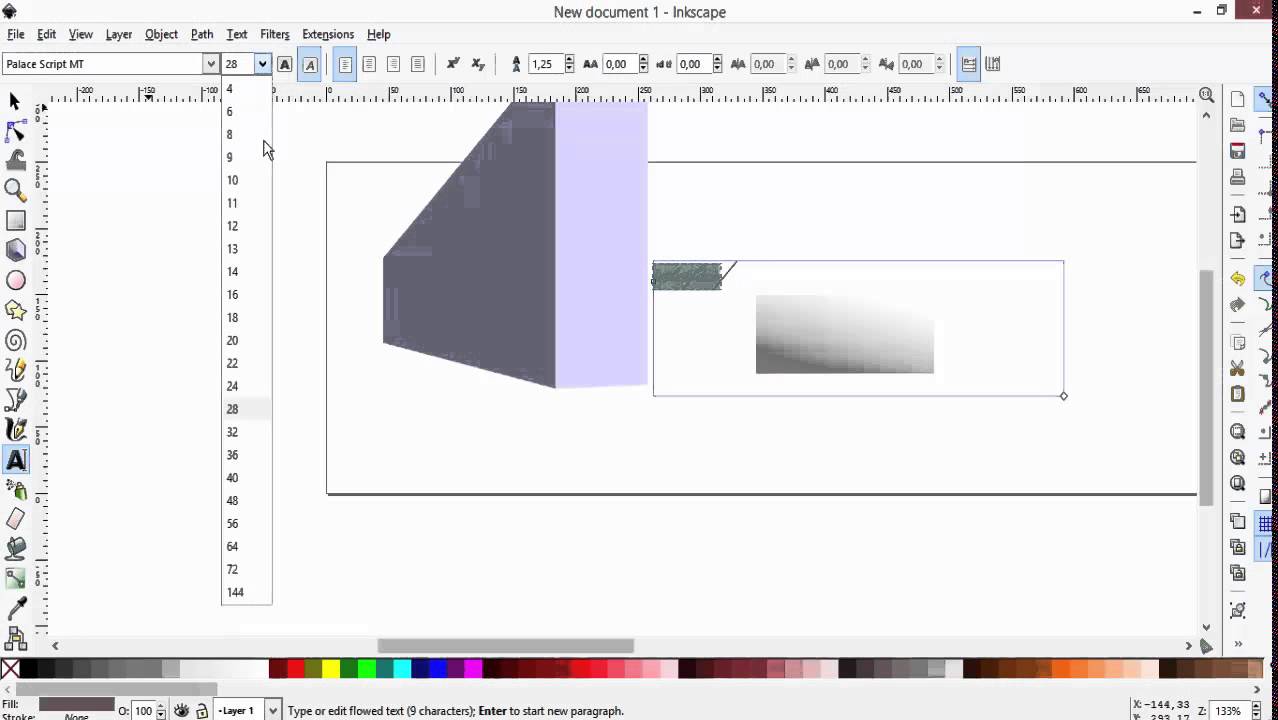
Task: Create a new document from command bar
Action: point(1238,99)
